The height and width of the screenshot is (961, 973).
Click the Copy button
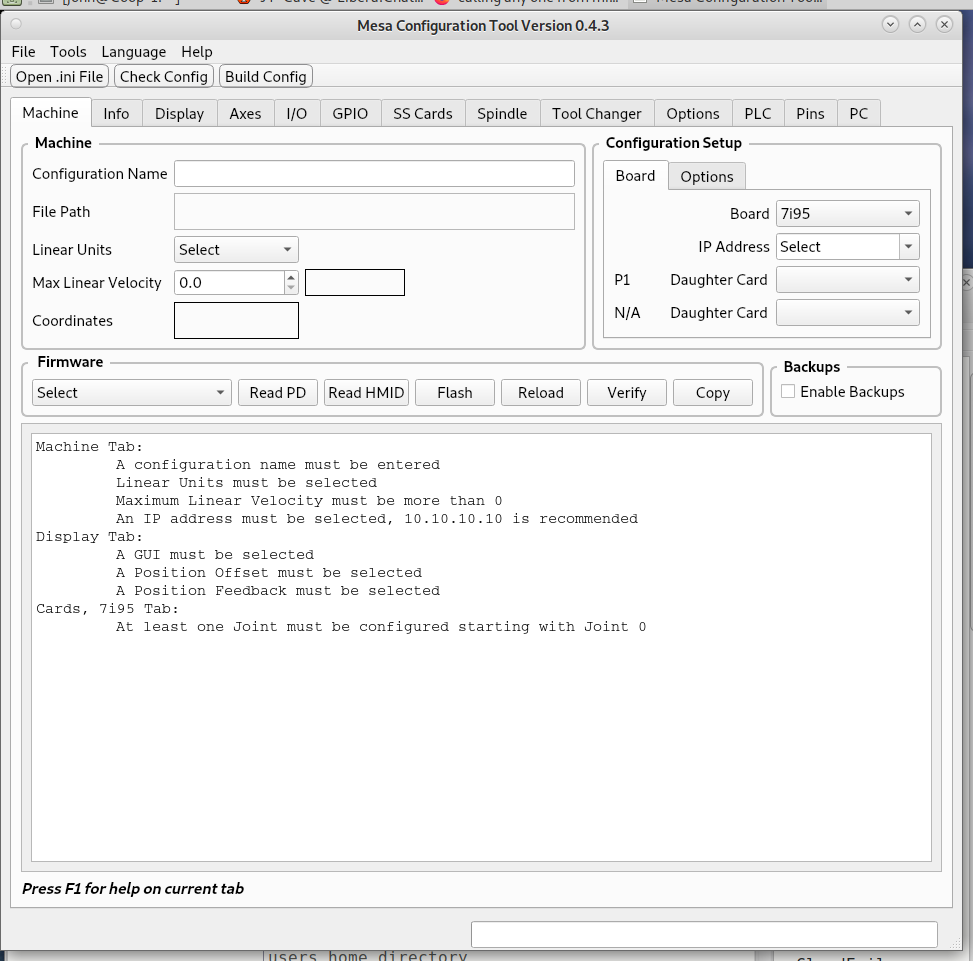713,393
